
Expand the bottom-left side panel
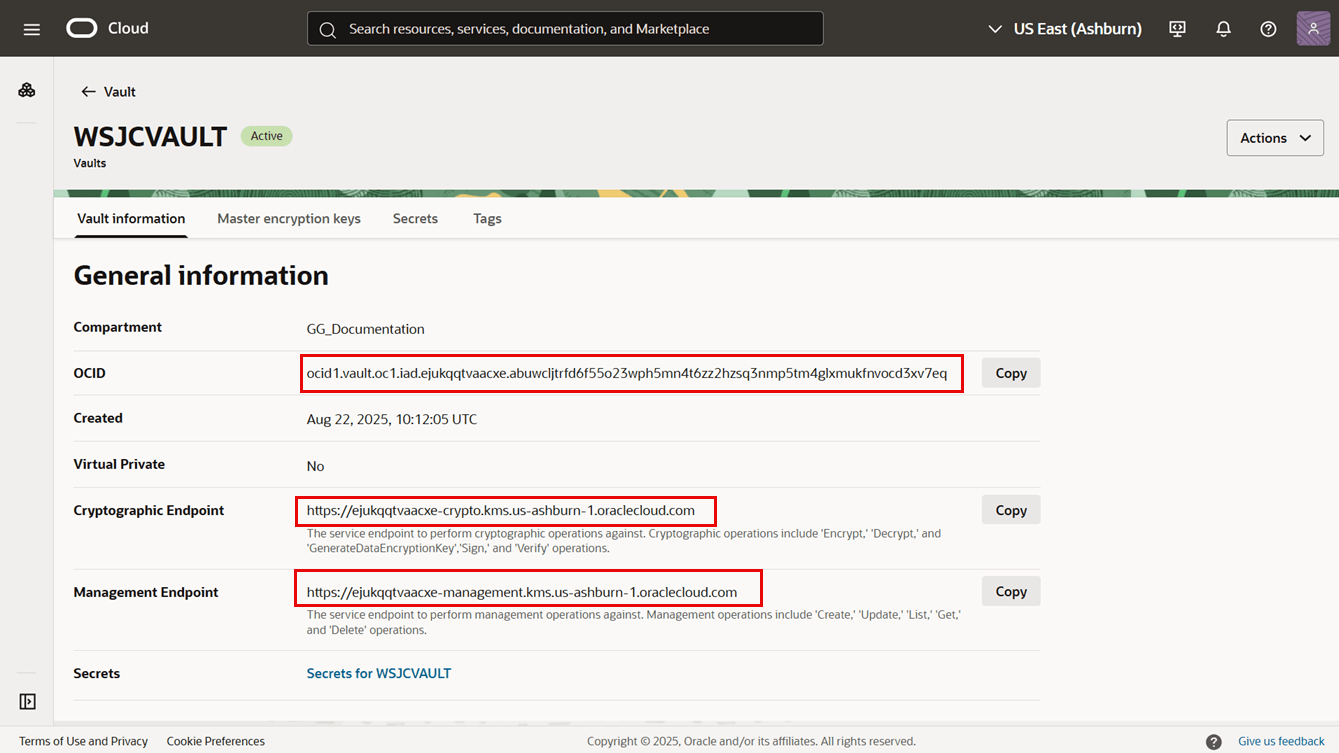27,700
